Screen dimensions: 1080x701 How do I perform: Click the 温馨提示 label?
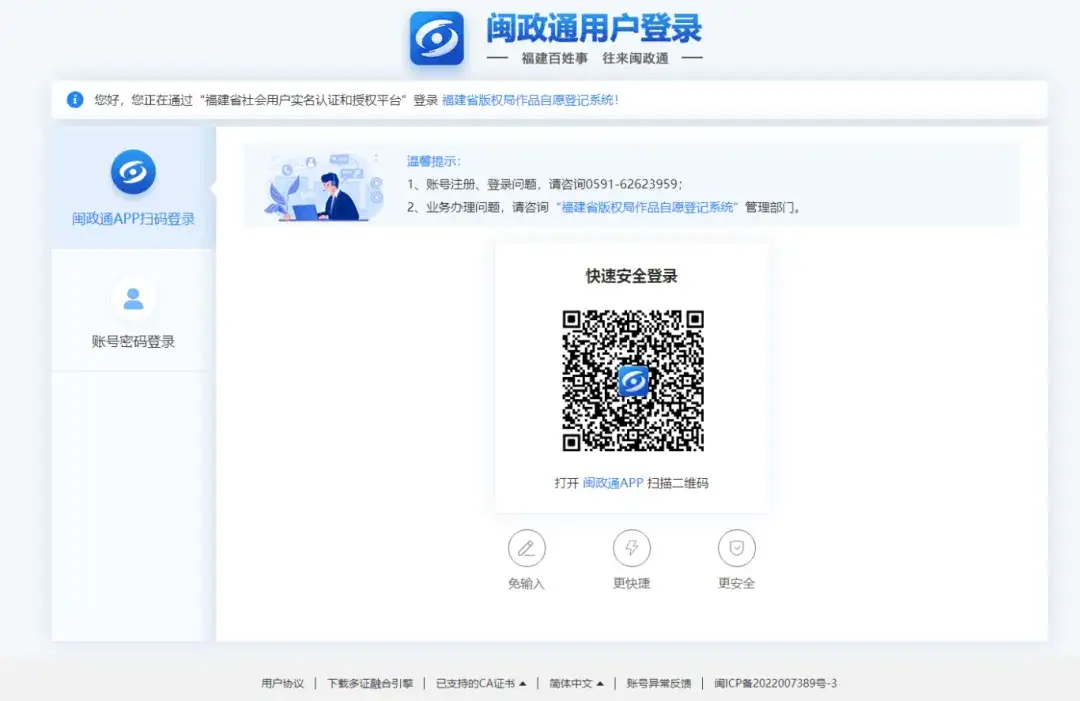click(x=434, y=161)
